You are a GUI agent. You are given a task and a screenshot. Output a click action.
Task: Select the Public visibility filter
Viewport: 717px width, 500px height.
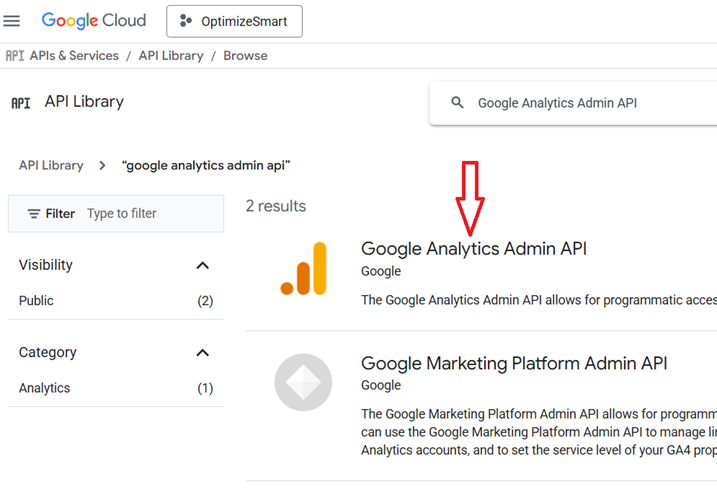[x=37, y=300]
